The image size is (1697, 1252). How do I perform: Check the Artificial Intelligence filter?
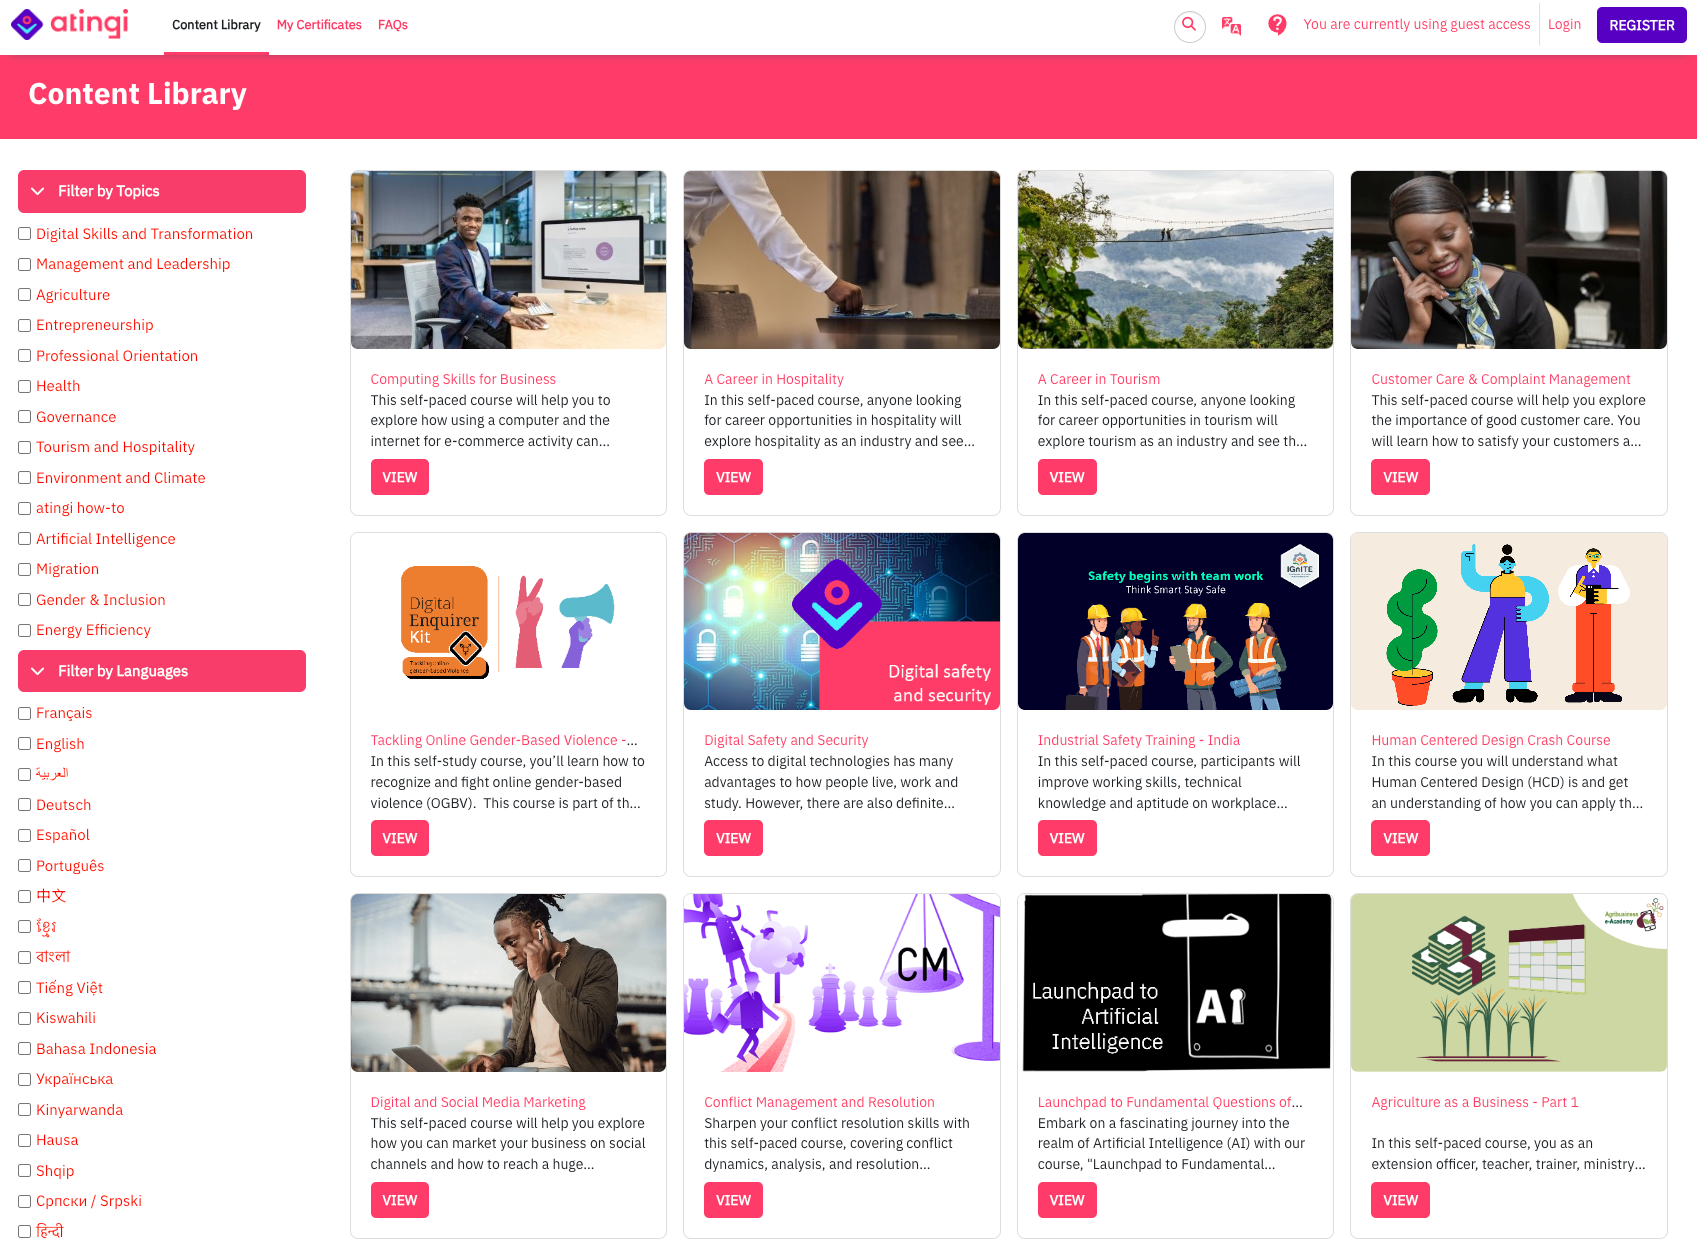25,539
